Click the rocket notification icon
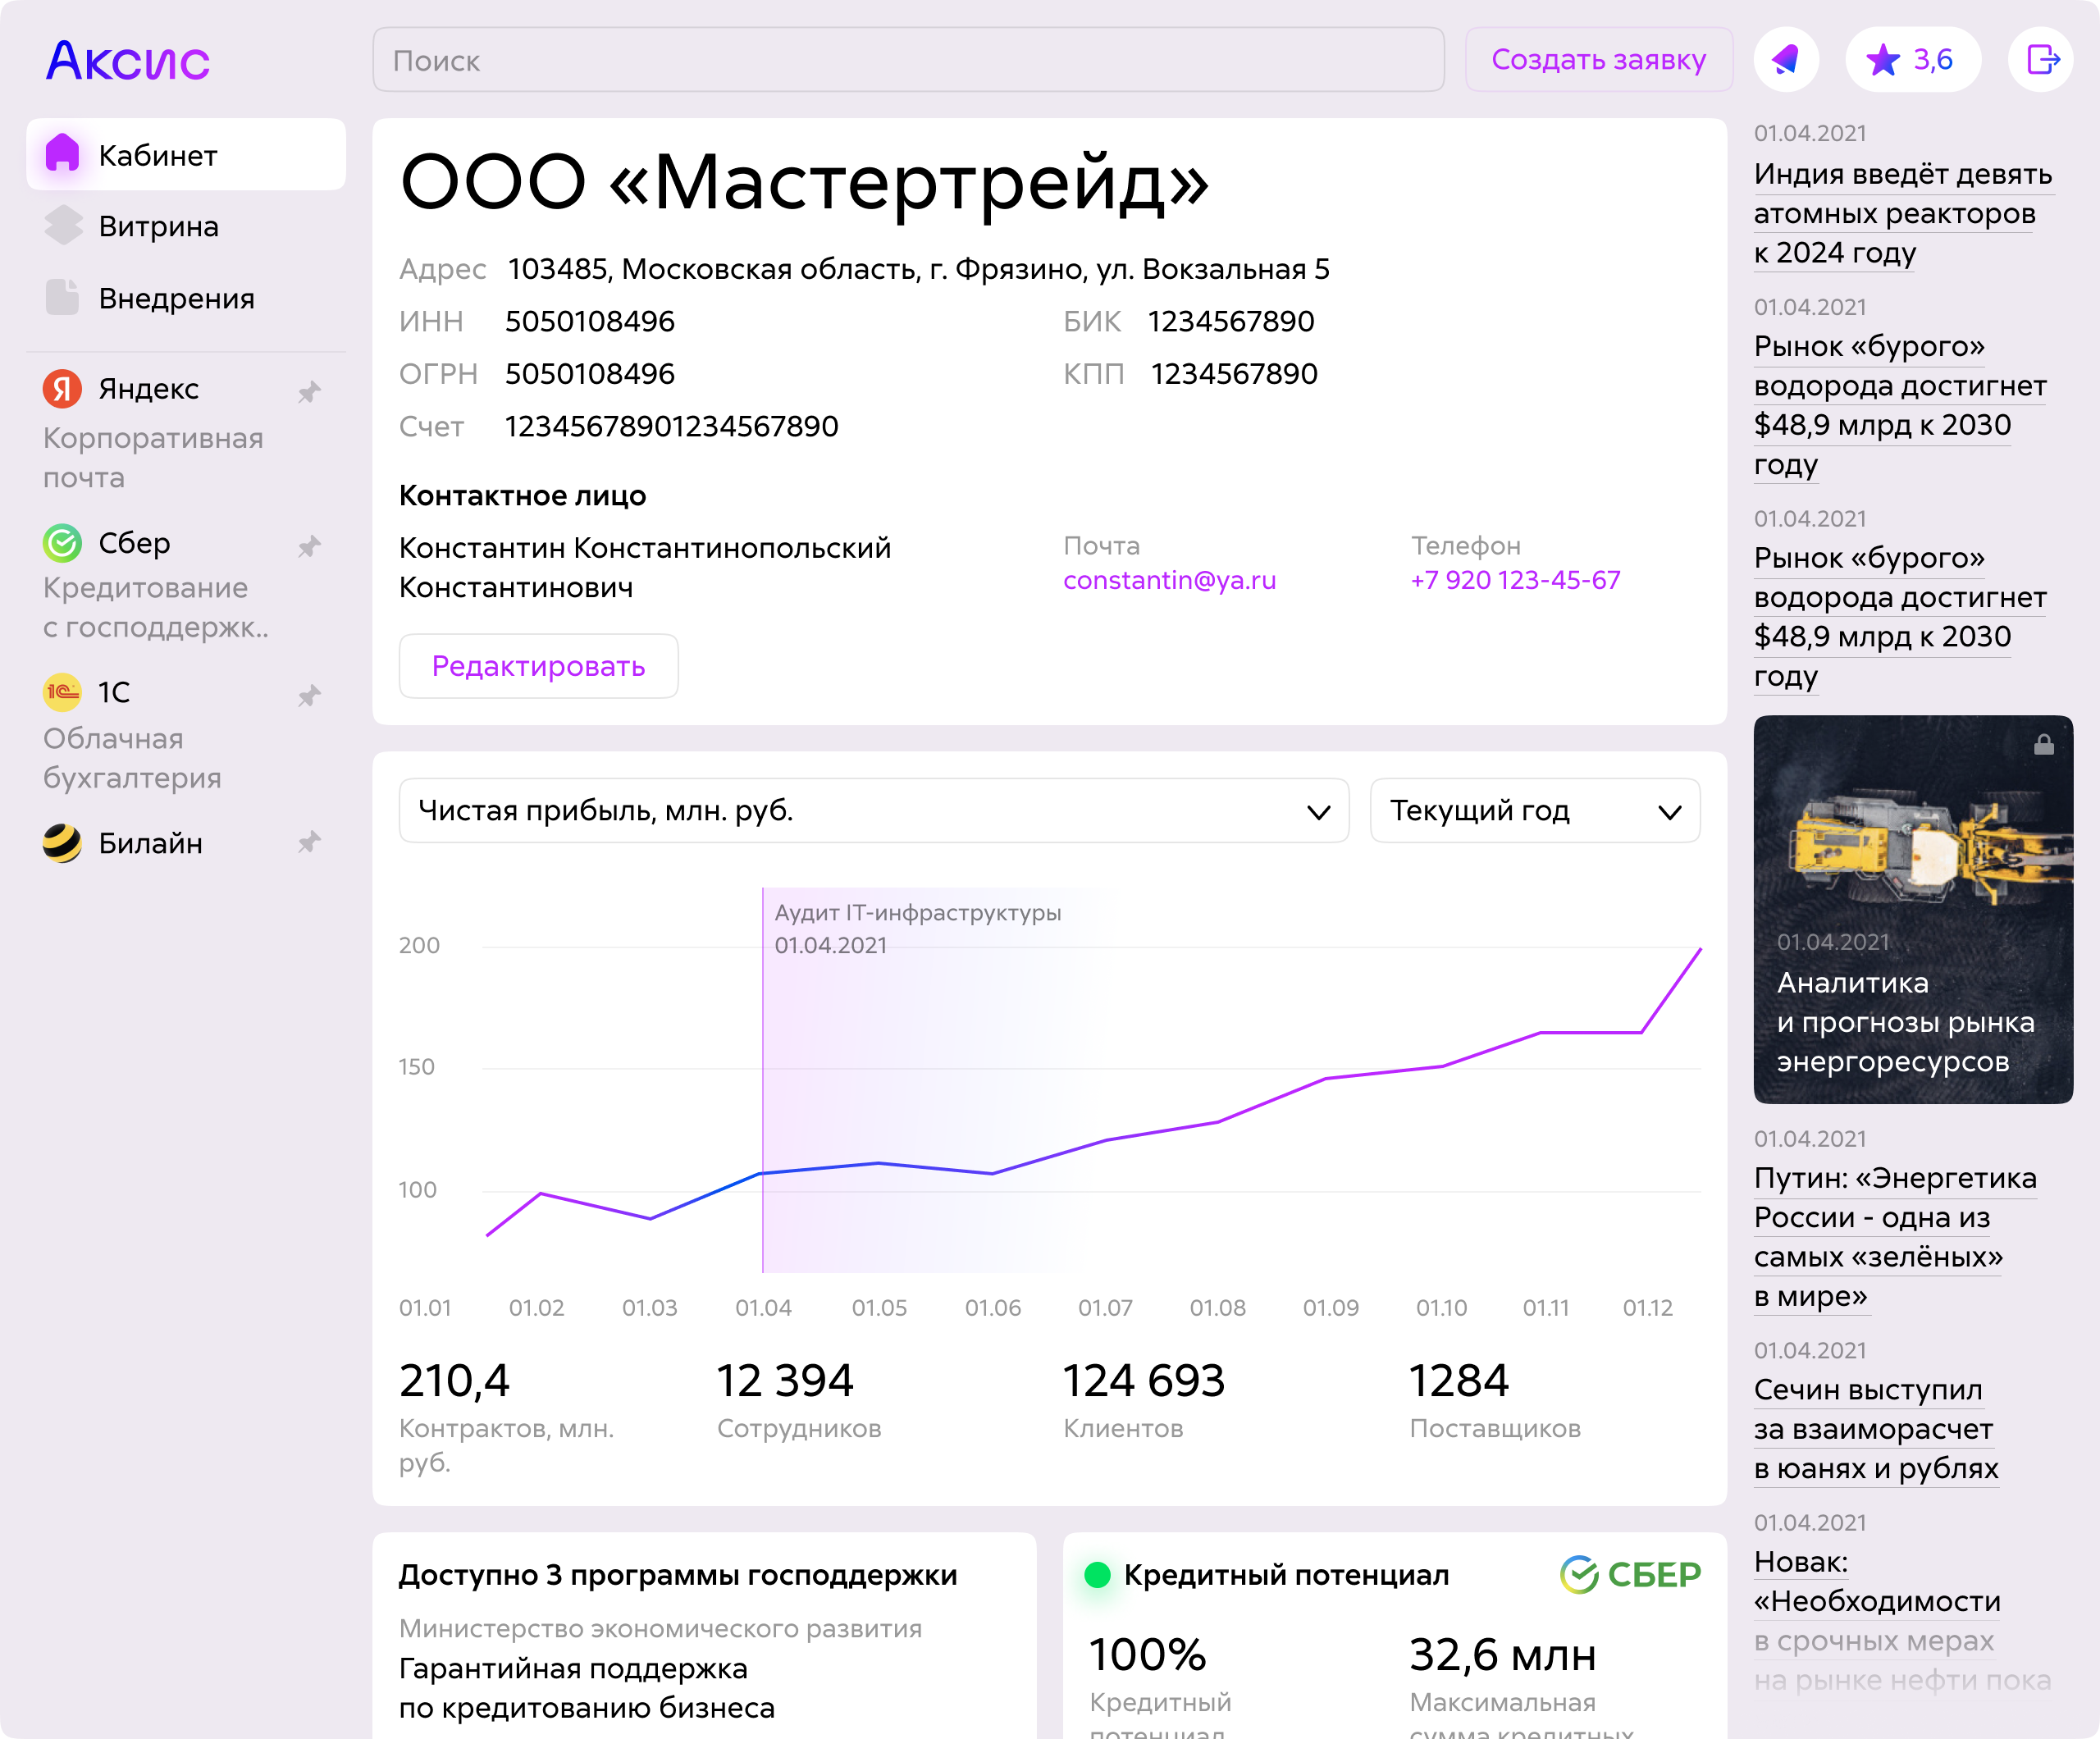 [1785, 60]
